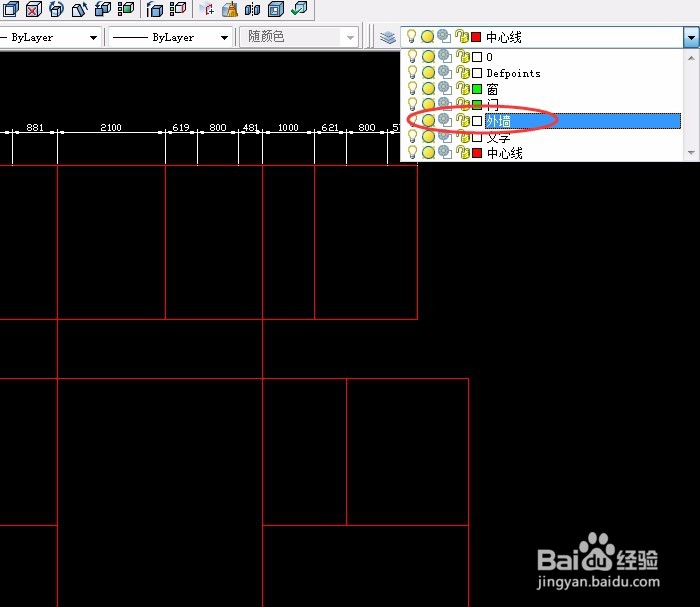Toggle the lock of 中心线 in dropdown list
Screen dimensions: 700x607
tap(462, 153)
